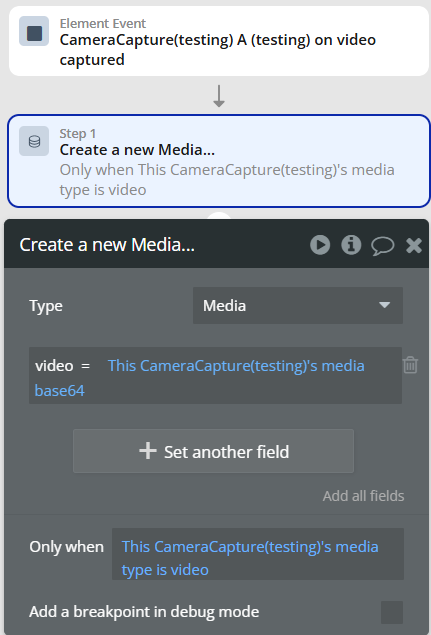The image size is (431, 635).
Task: Click the video field name label
Action: [54, 366]
